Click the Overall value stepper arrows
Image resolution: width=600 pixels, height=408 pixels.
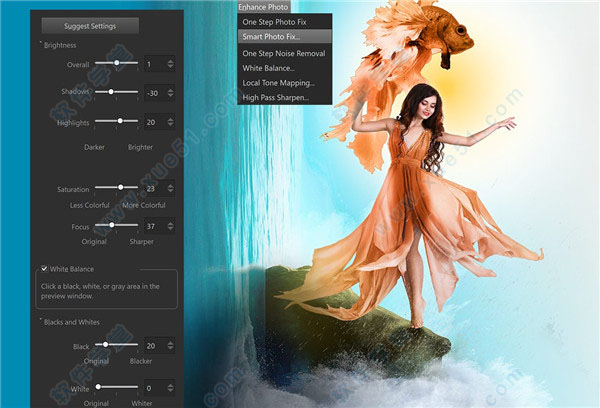170,64
